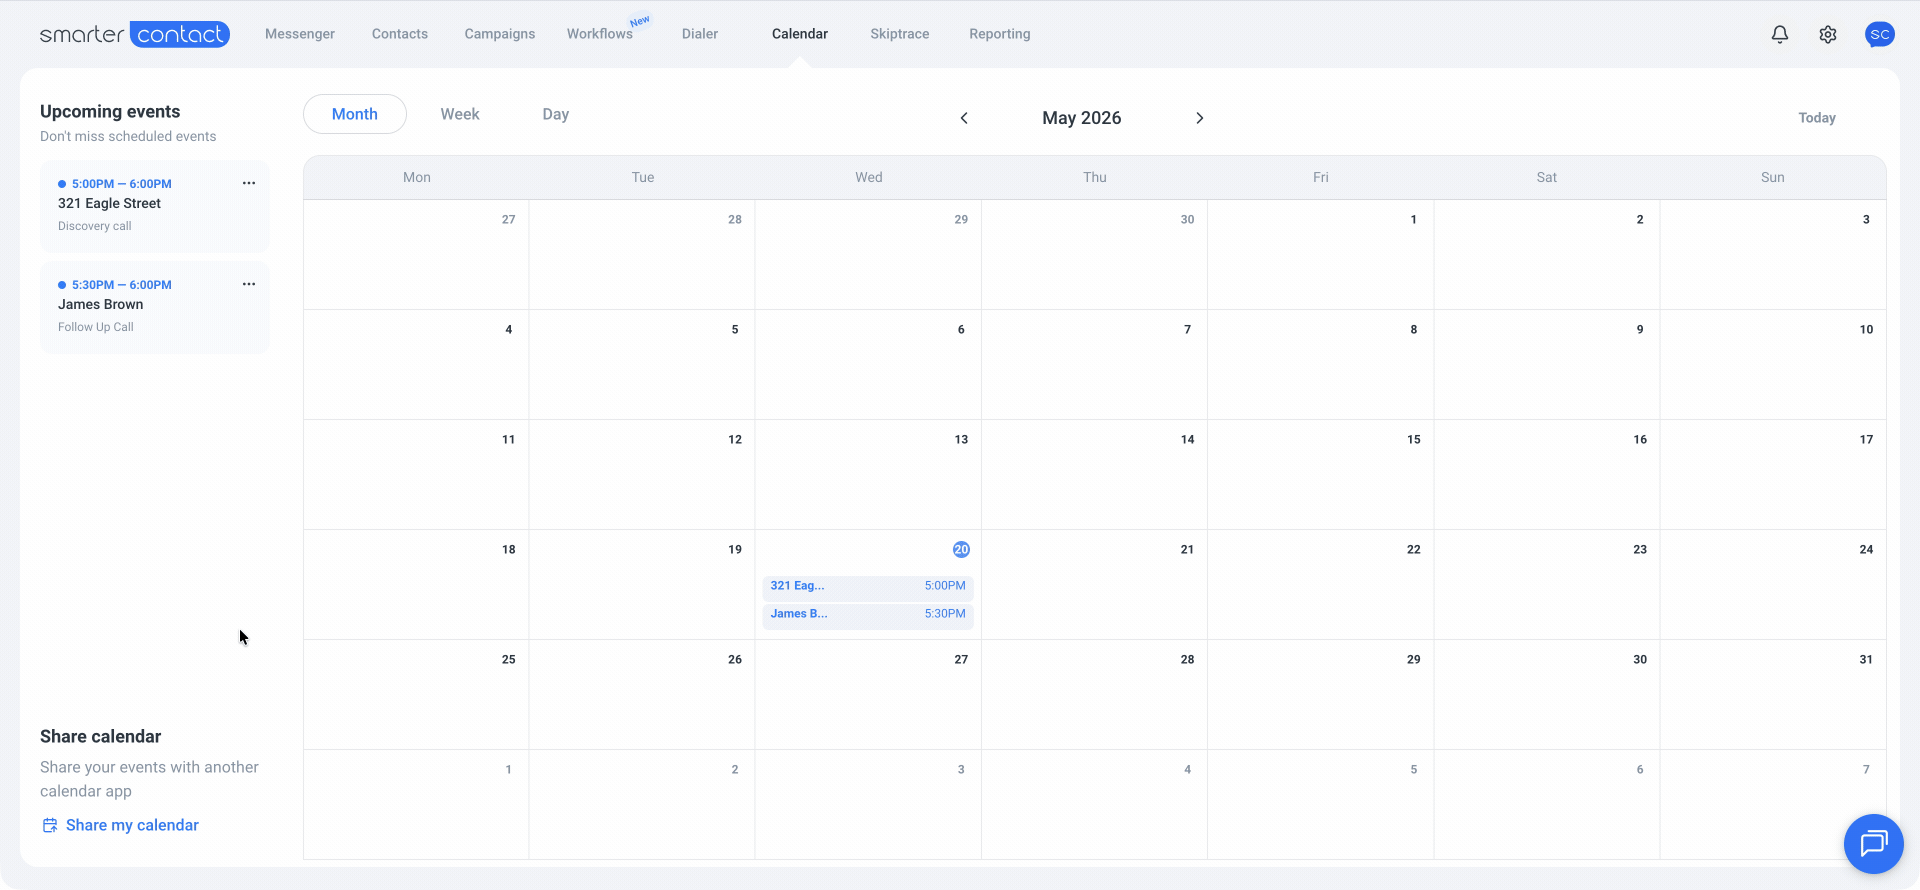Click the 5:00PM – 6:00PM time label
Image resolution: width=1920 pixels, height=890 pixels.
pos(122,184)
